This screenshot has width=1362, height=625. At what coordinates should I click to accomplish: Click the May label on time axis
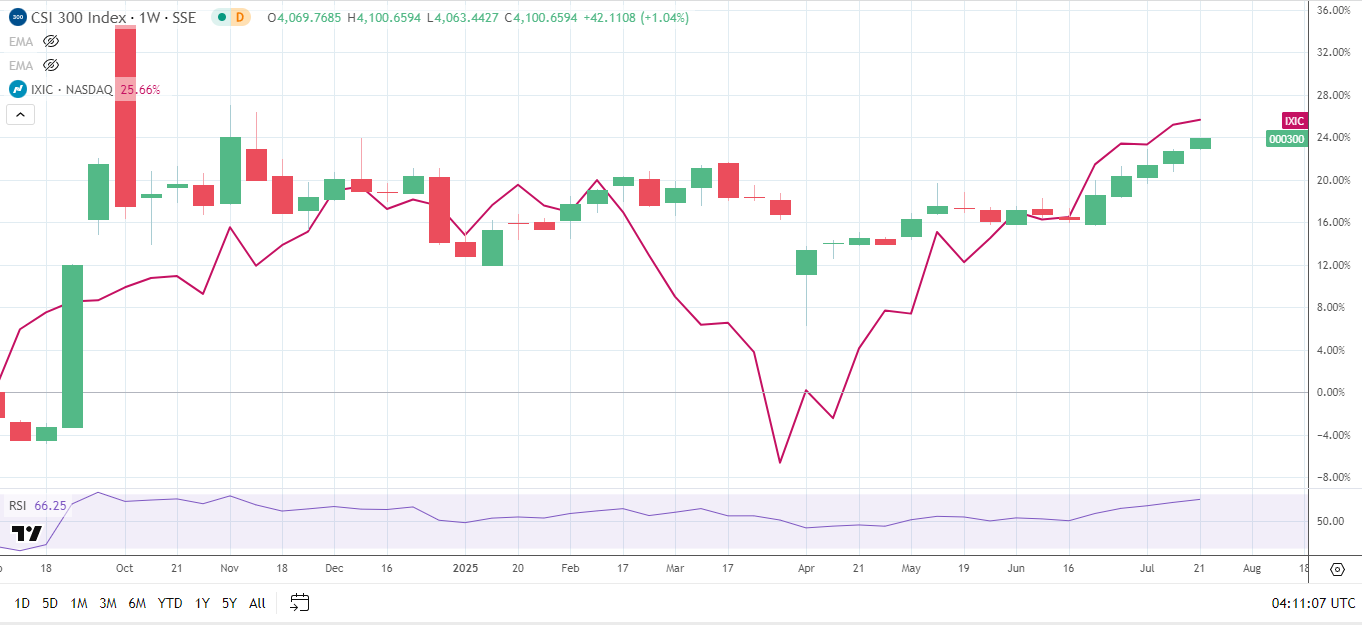[911, 568]
